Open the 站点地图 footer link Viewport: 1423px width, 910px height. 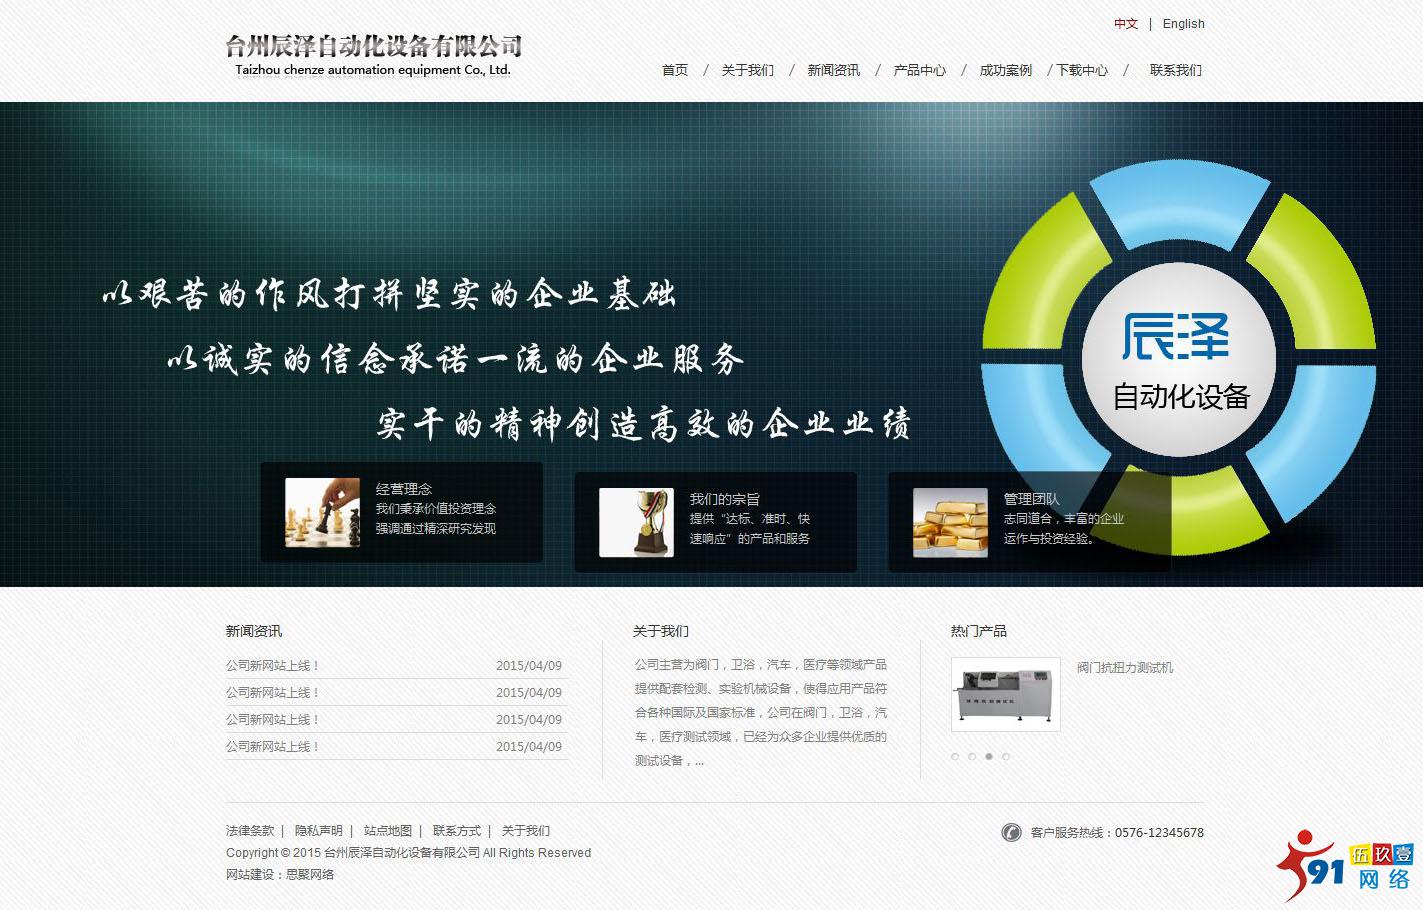(387, 831)
